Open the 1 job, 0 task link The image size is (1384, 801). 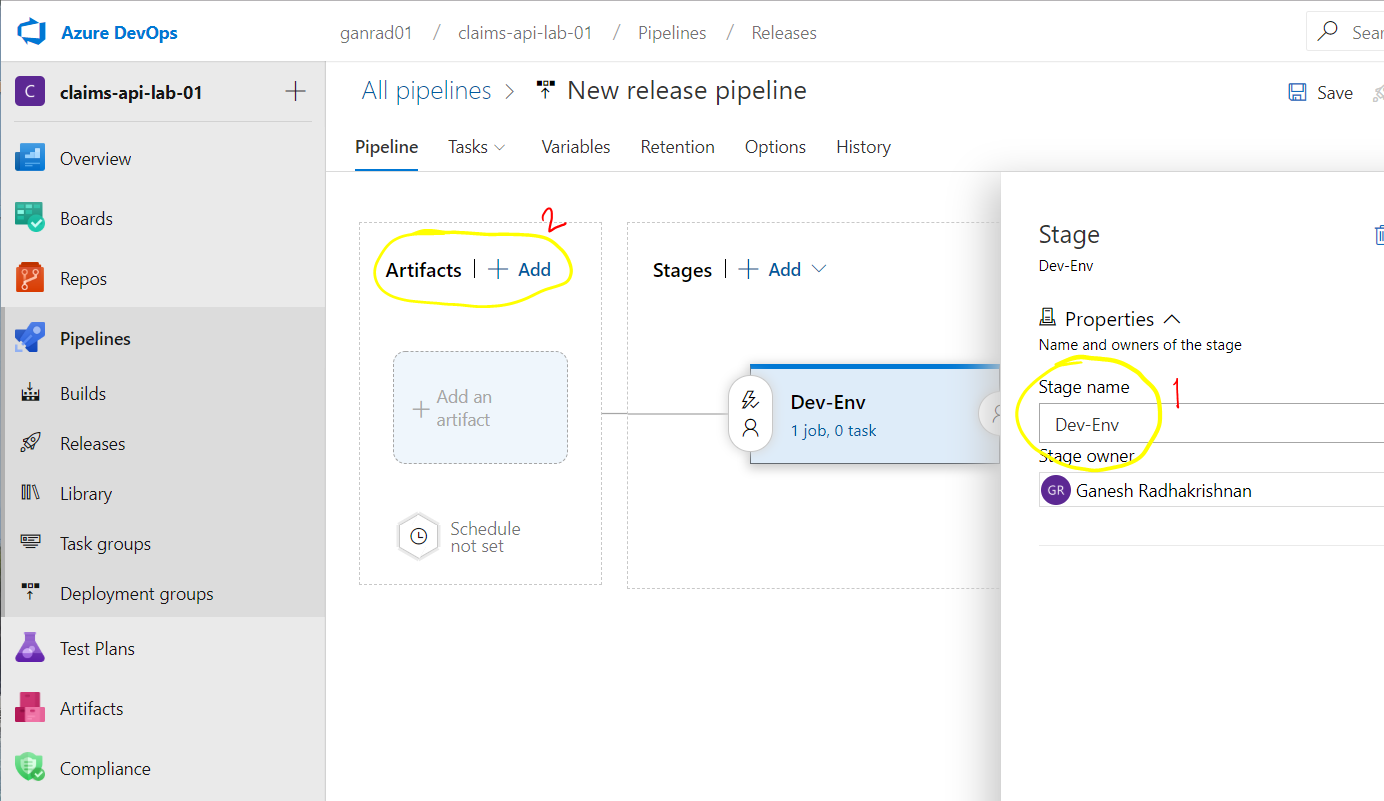[x=834, y=431]
